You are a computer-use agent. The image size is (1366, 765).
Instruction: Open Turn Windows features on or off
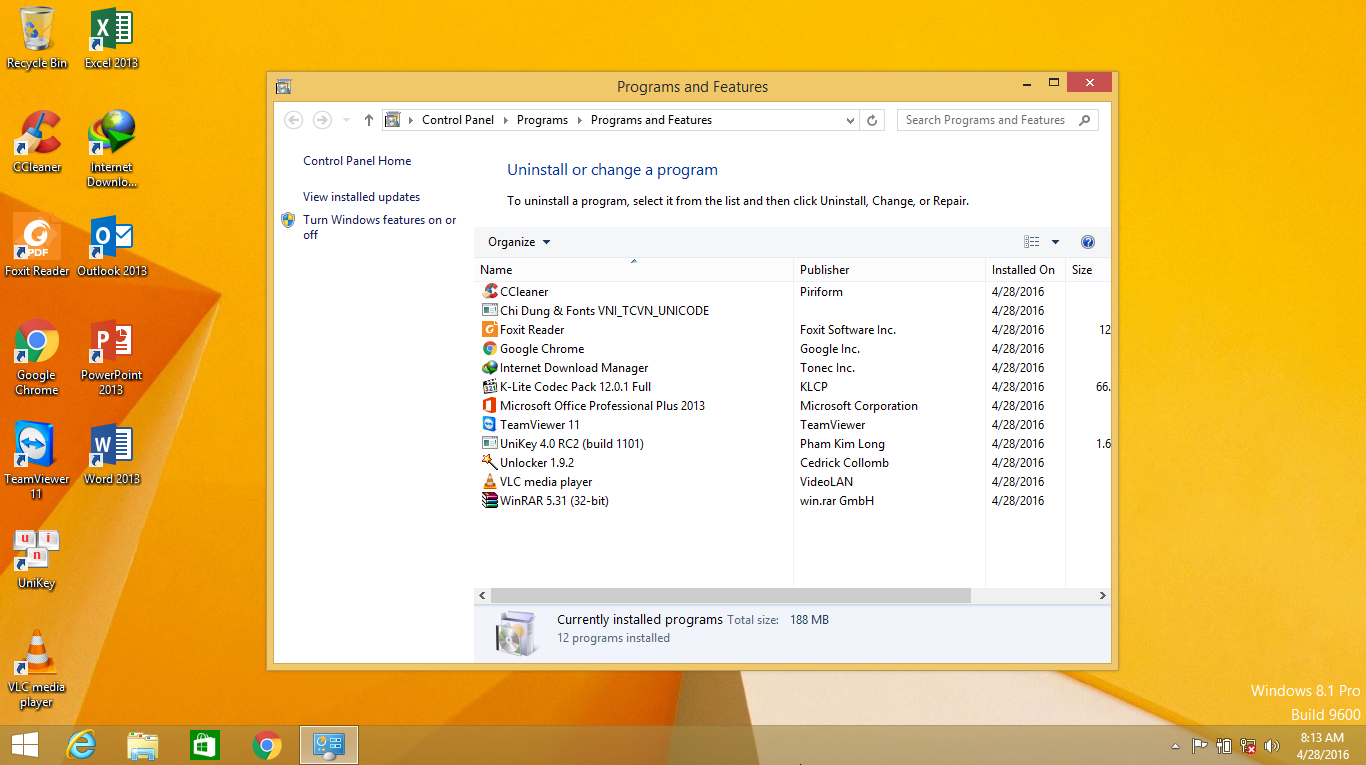(380, 227)
